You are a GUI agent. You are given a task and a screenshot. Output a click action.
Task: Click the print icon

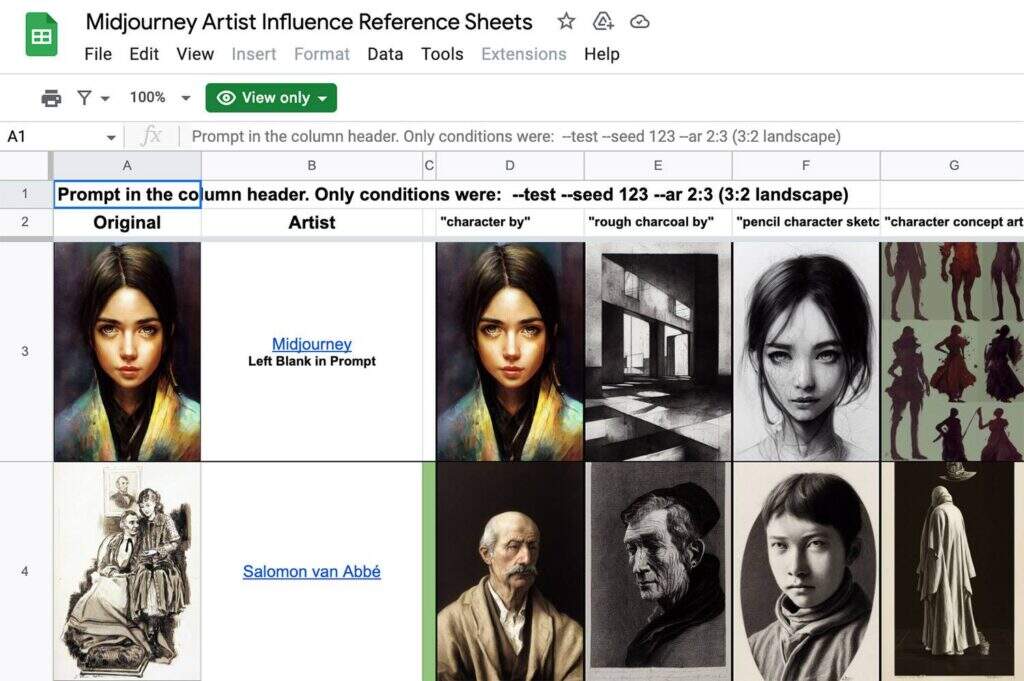[x=51, y=97]
